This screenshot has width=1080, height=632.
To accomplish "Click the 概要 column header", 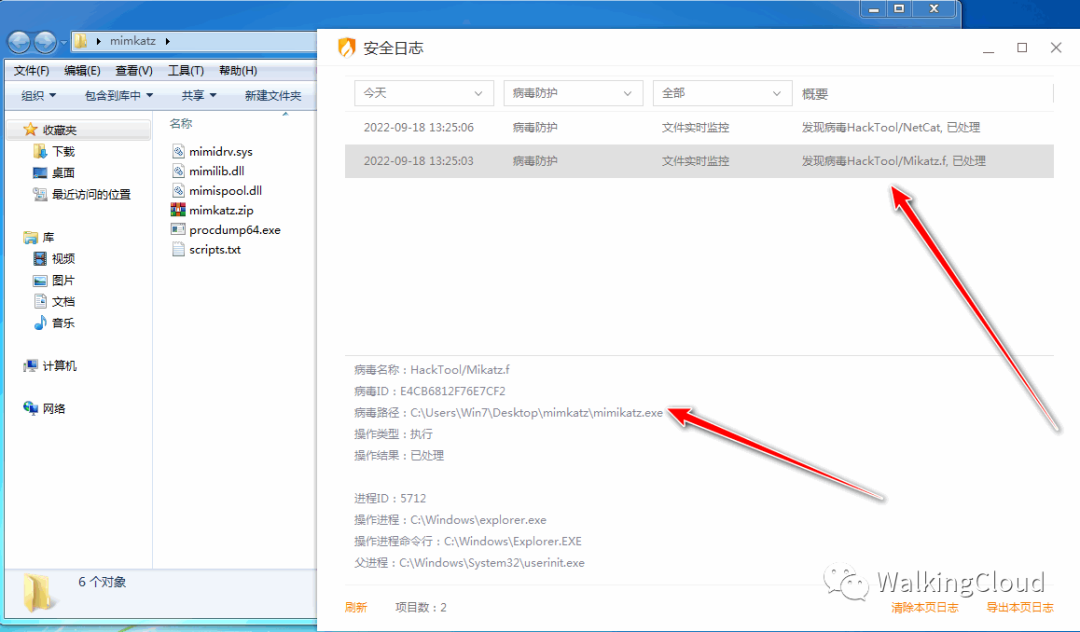I will point(815,94).
